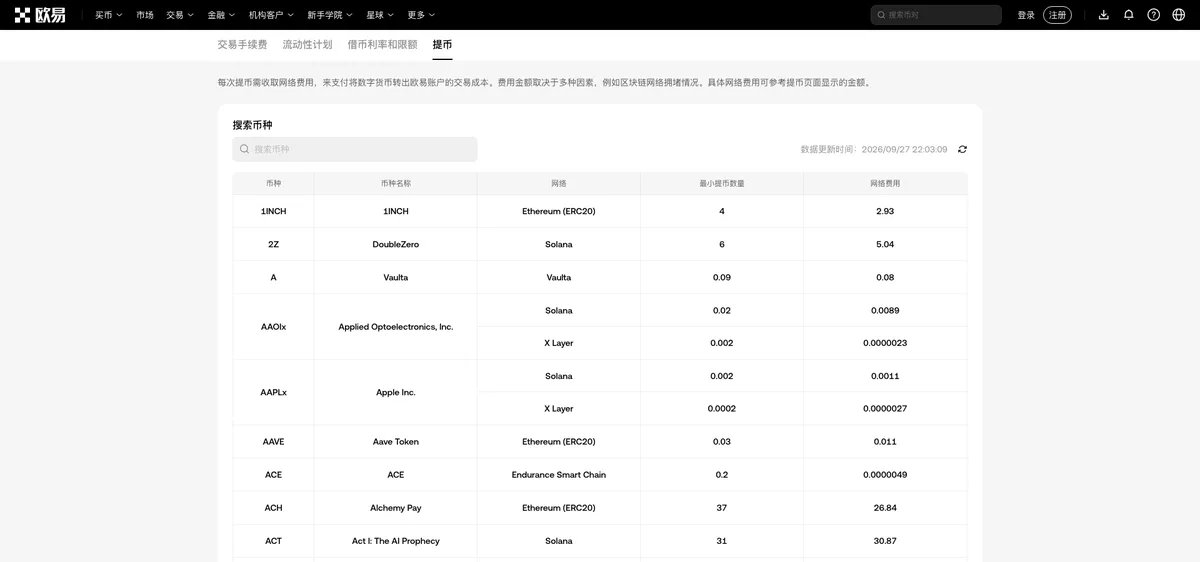Select the 提币 tab
The image size is (1200, 562).
point(442,45)
